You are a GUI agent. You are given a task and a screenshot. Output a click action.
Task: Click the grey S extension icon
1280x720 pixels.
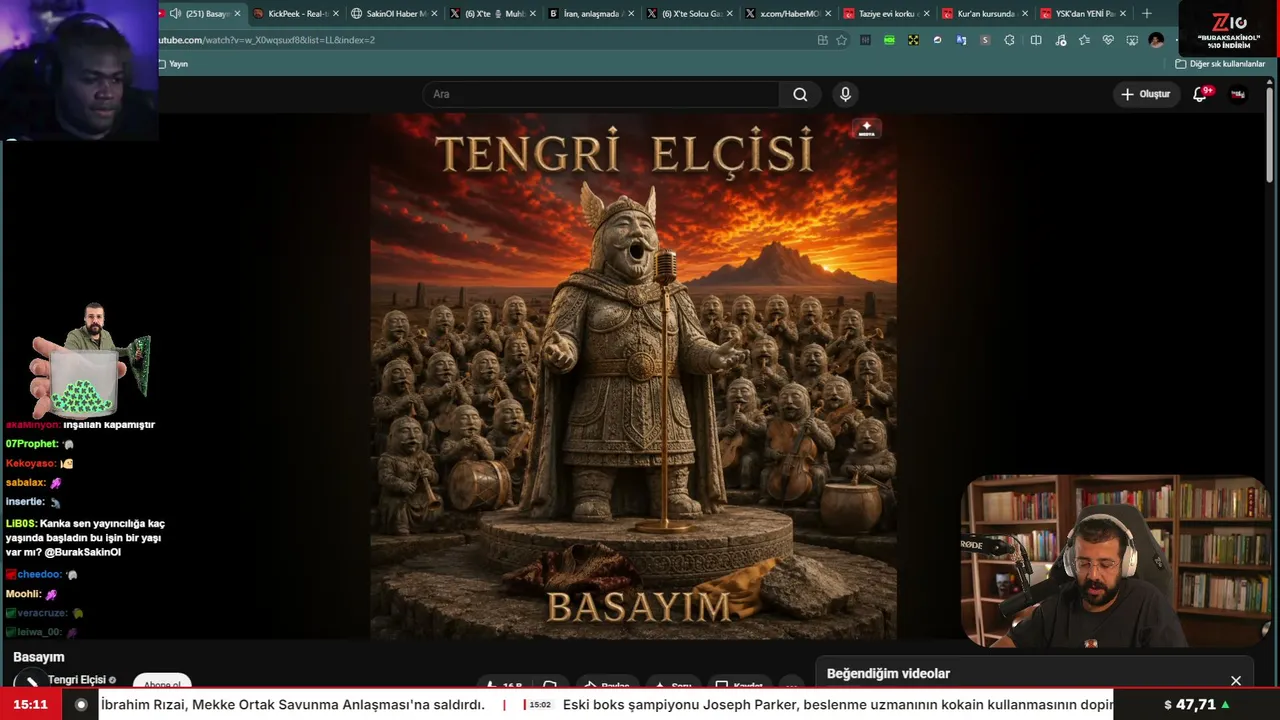(985, 40)
